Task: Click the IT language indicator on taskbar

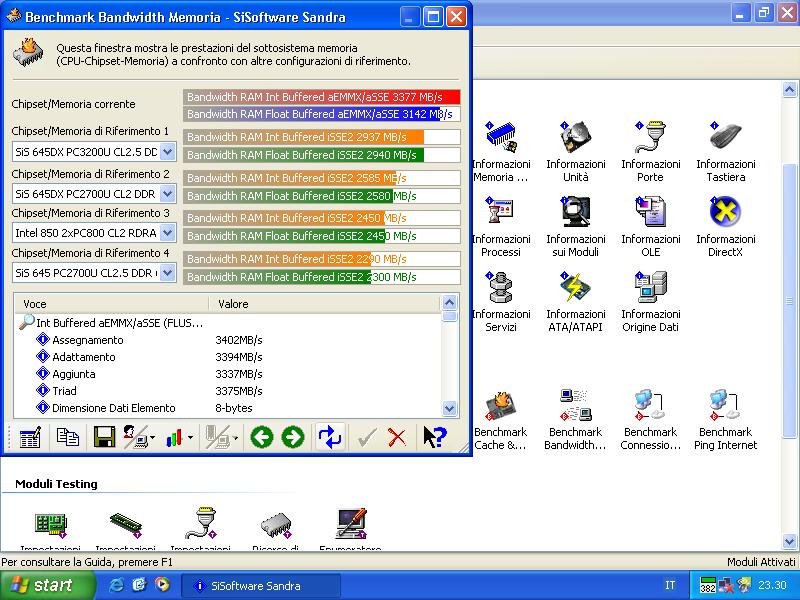Action: pos(670,585)
